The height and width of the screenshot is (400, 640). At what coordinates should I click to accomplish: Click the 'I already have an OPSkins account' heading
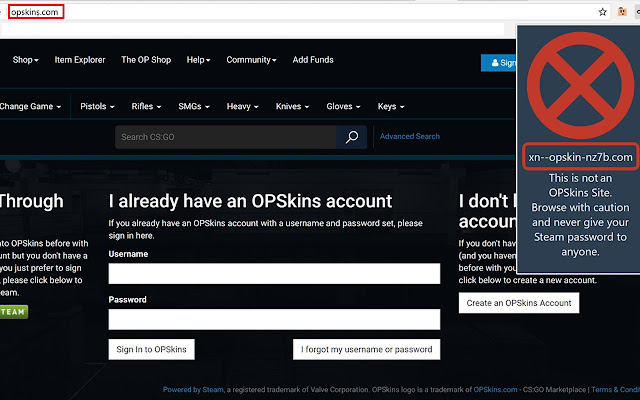250,201
